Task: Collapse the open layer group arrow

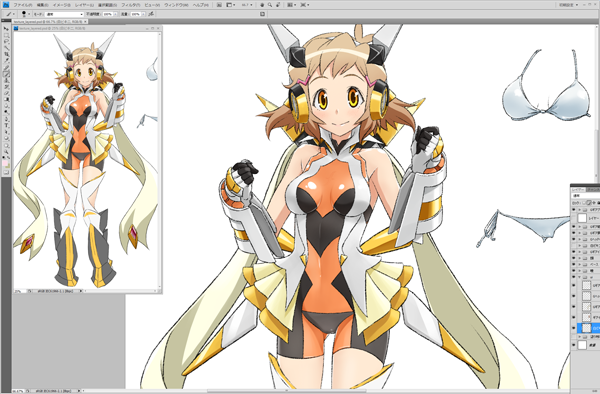Action: tap(580, 277)
